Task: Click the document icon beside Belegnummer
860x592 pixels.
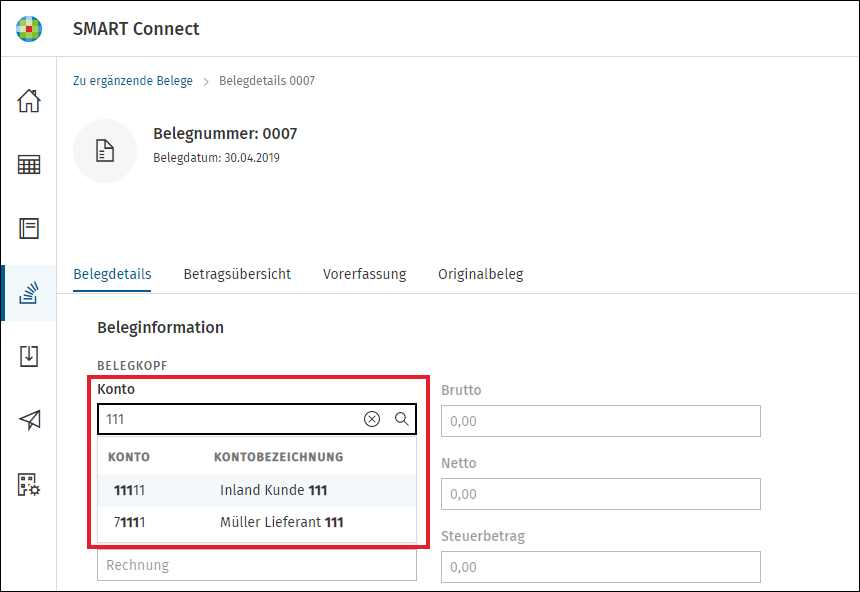Action: (105, 151)
